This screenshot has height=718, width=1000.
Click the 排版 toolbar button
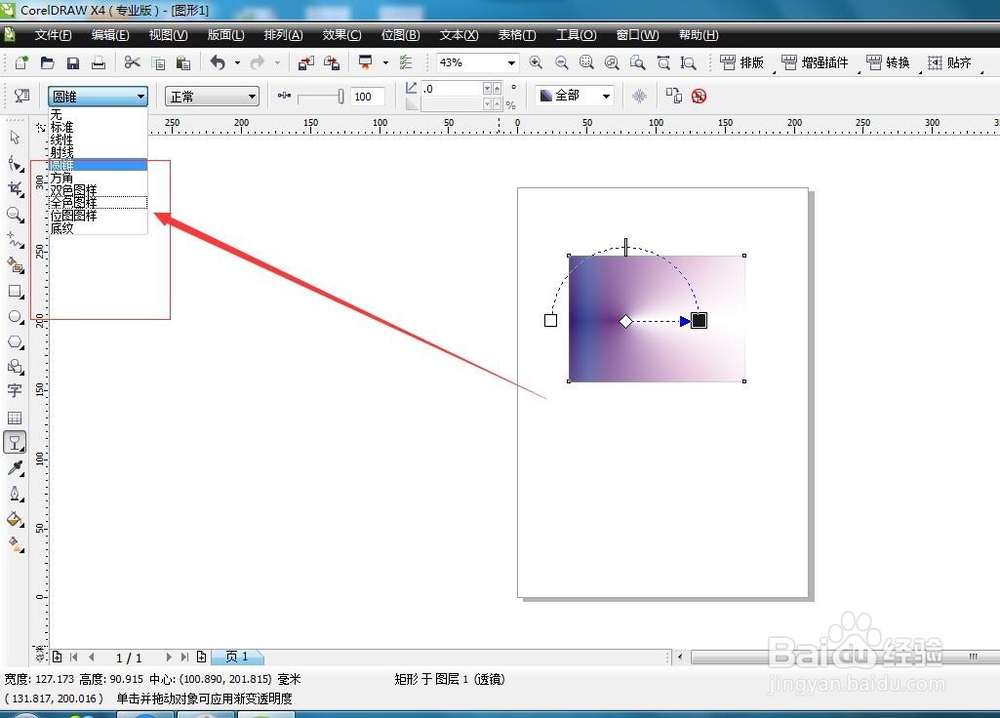pyautogui.click(x=742, y=62)
